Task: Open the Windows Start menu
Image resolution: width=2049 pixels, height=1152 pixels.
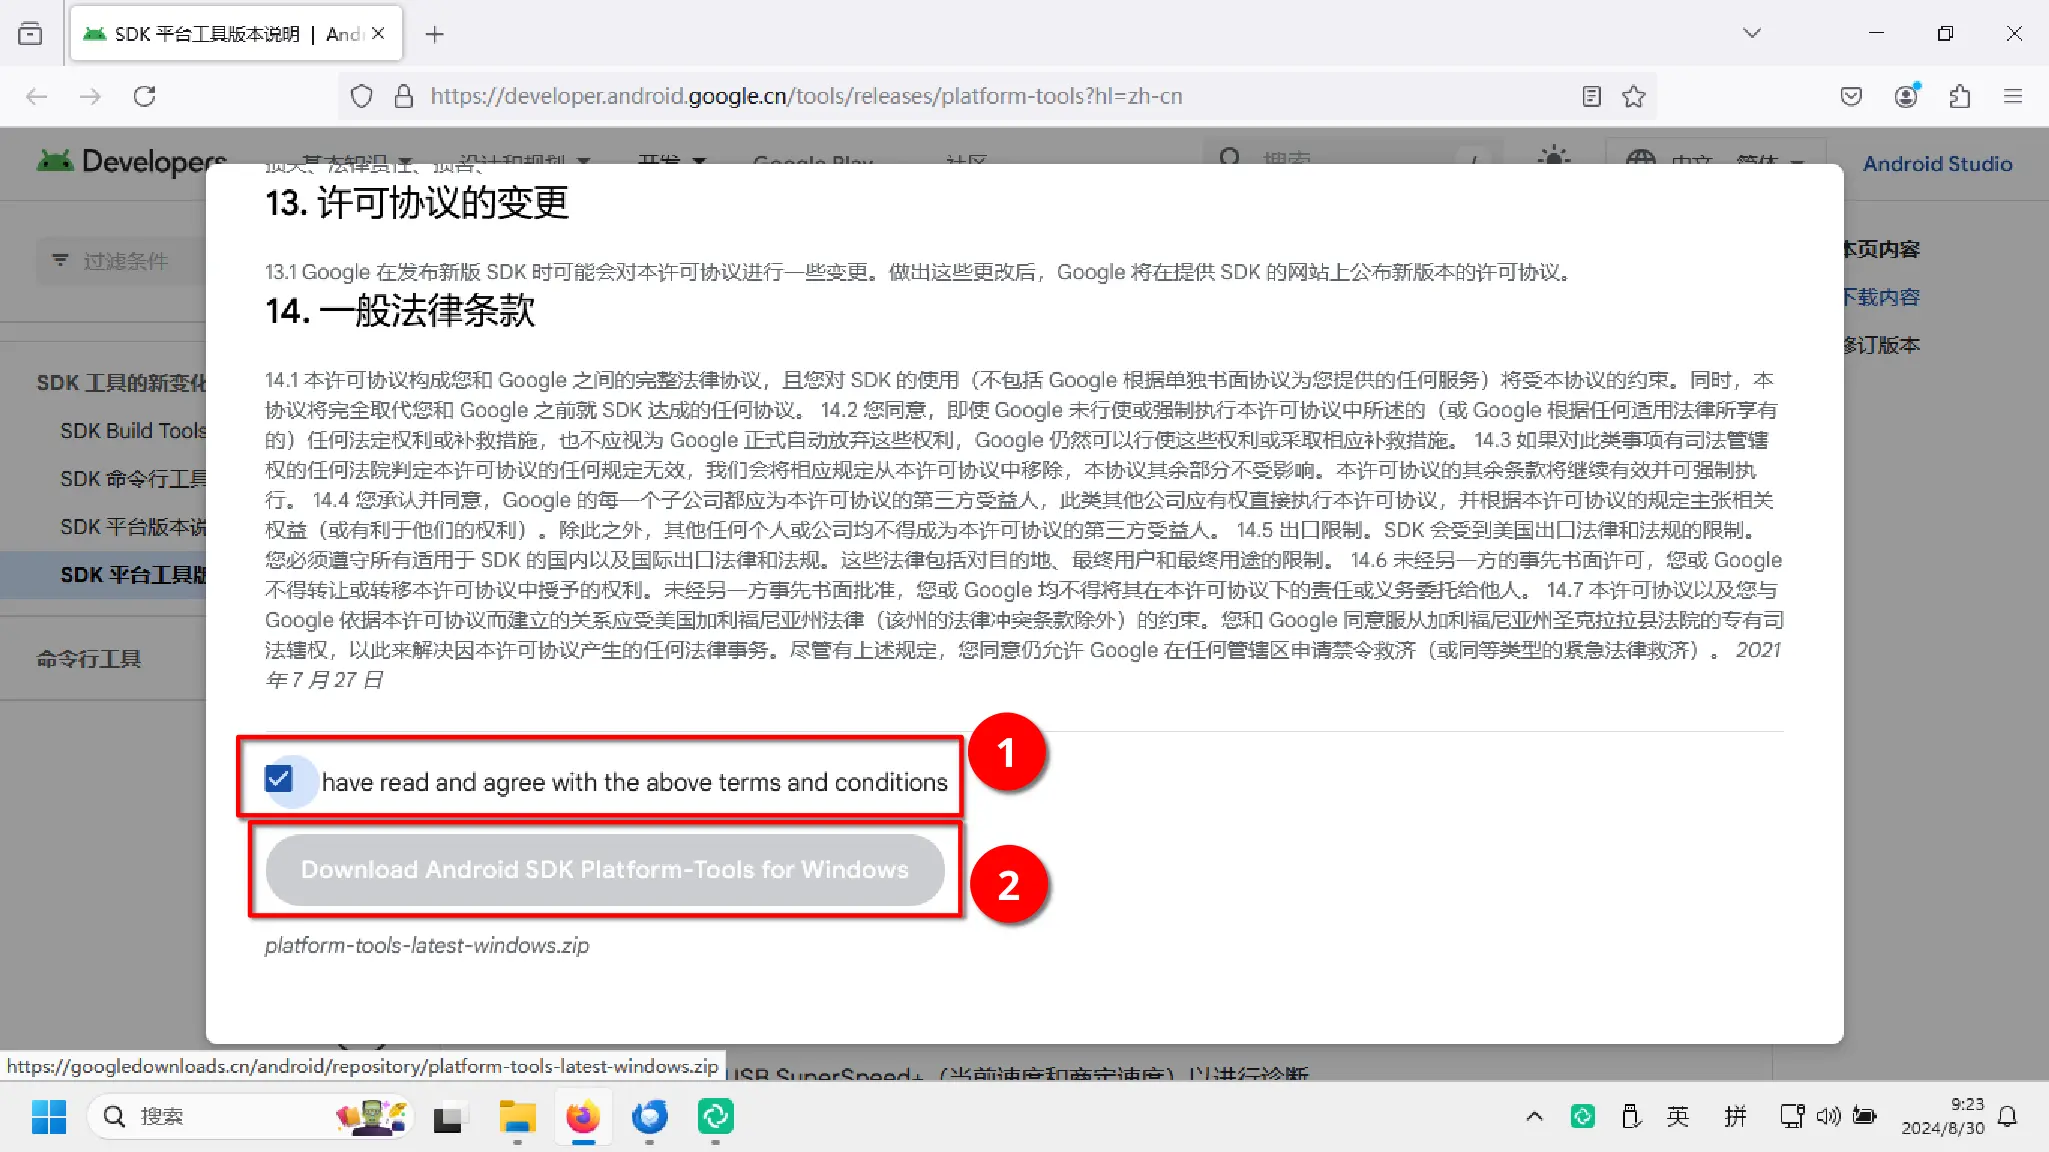Action: (x=48, y=1116)
